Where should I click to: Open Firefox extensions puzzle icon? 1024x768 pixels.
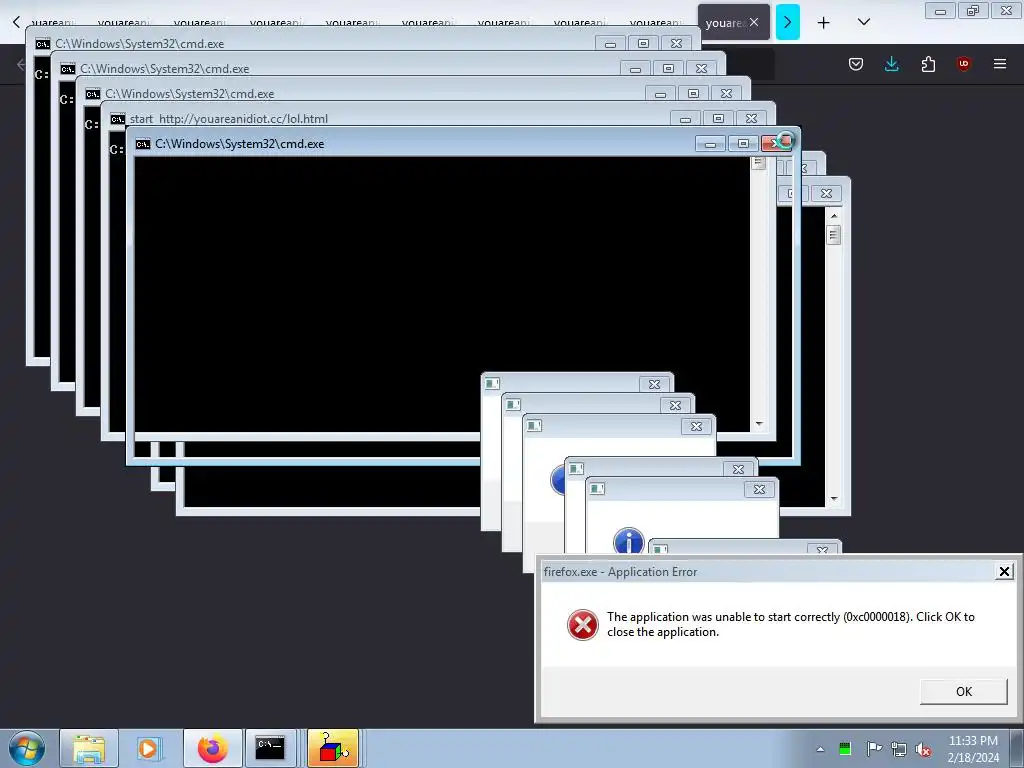[x=928, y=64]
